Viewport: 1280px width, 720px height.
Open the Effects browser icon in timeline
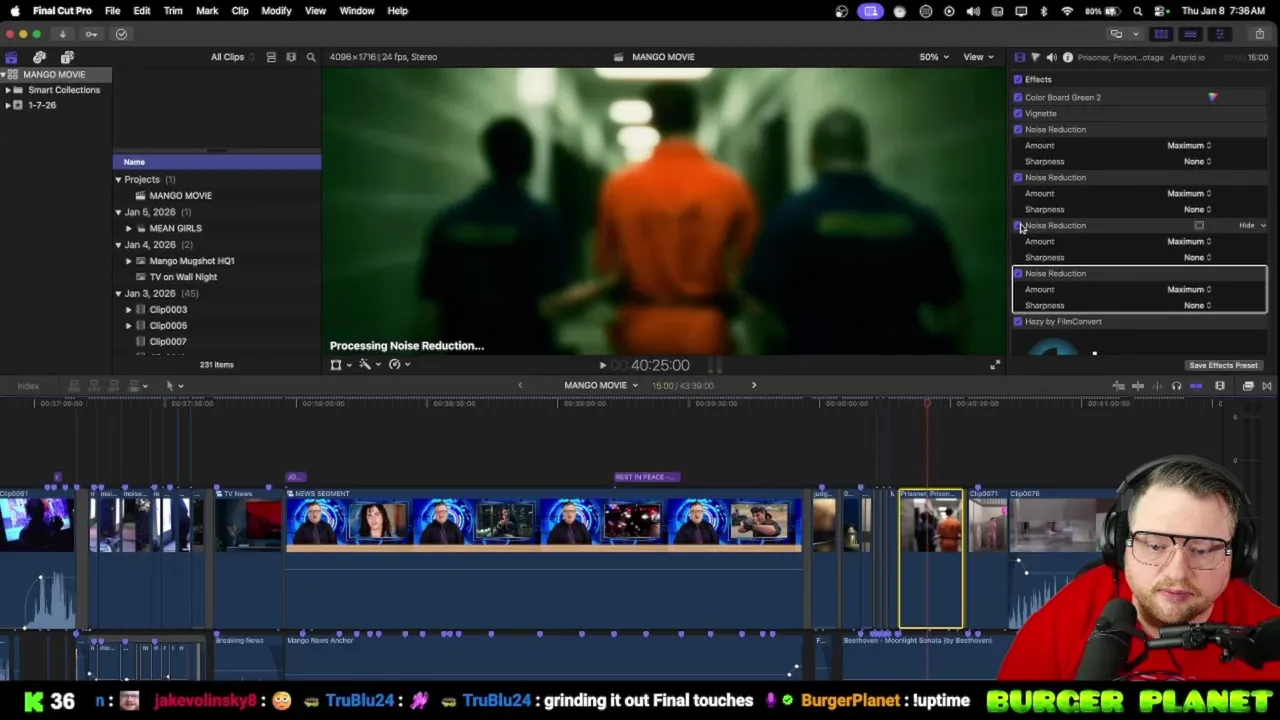pyautogui.click(x=1248, y=386)
